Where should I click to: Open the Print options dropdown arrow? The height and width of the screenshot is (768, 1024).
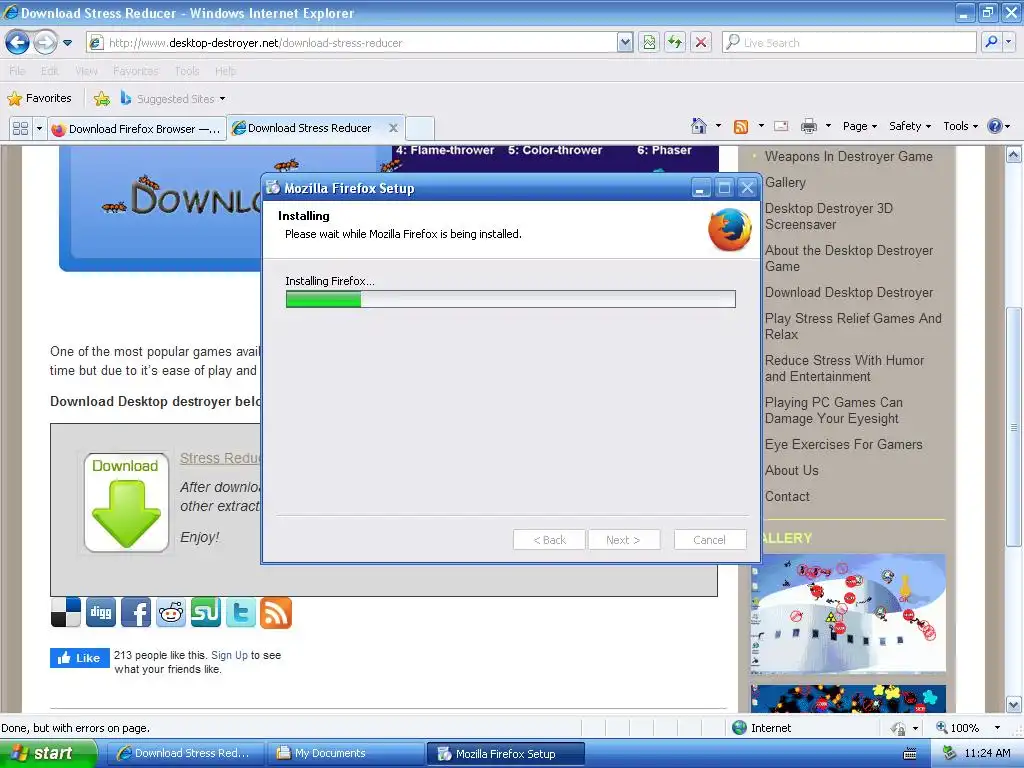pyautogui.click(x=828, y=126)
